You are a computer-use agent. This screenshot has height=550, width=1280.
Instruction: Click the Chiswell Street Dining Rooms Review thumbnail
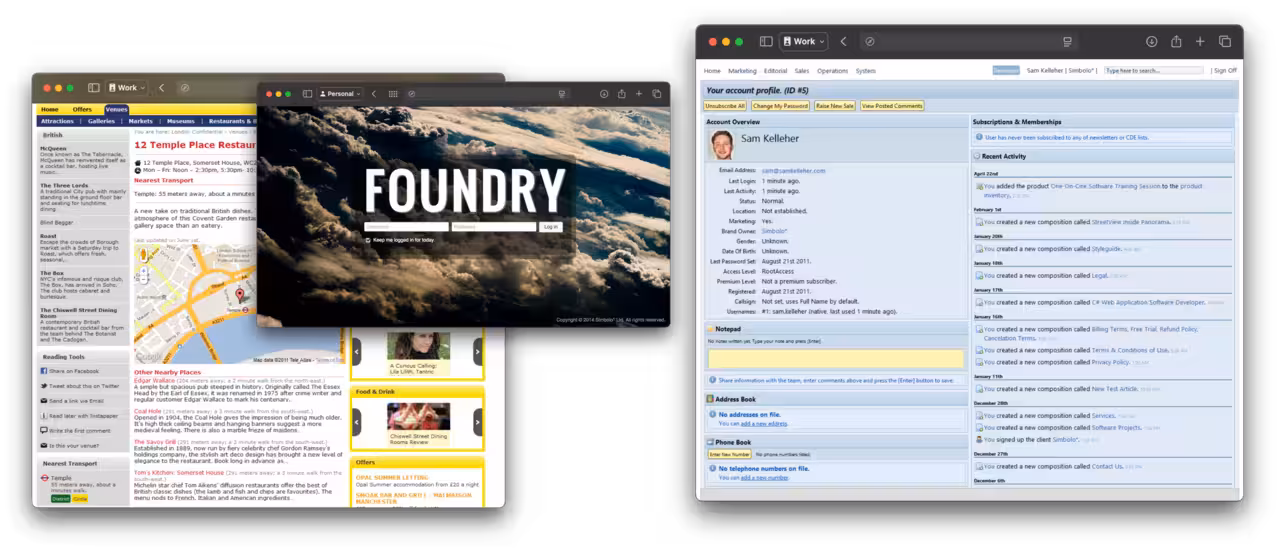click(x=418, y=417)
